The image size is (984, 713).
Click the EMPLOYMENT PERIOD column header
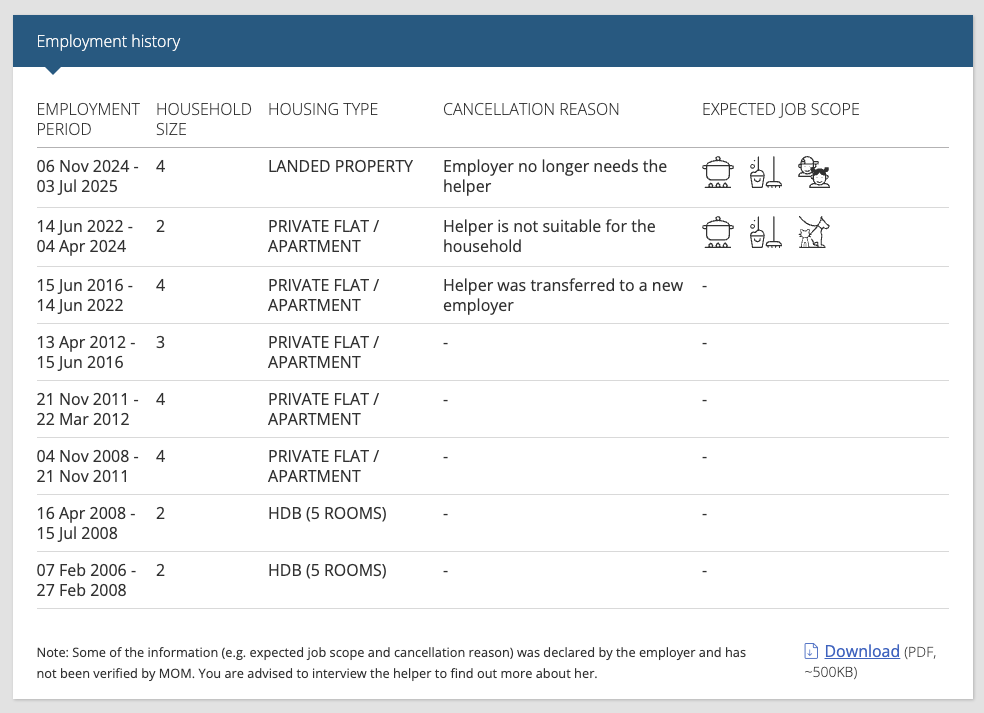click(x=88, y=119)
